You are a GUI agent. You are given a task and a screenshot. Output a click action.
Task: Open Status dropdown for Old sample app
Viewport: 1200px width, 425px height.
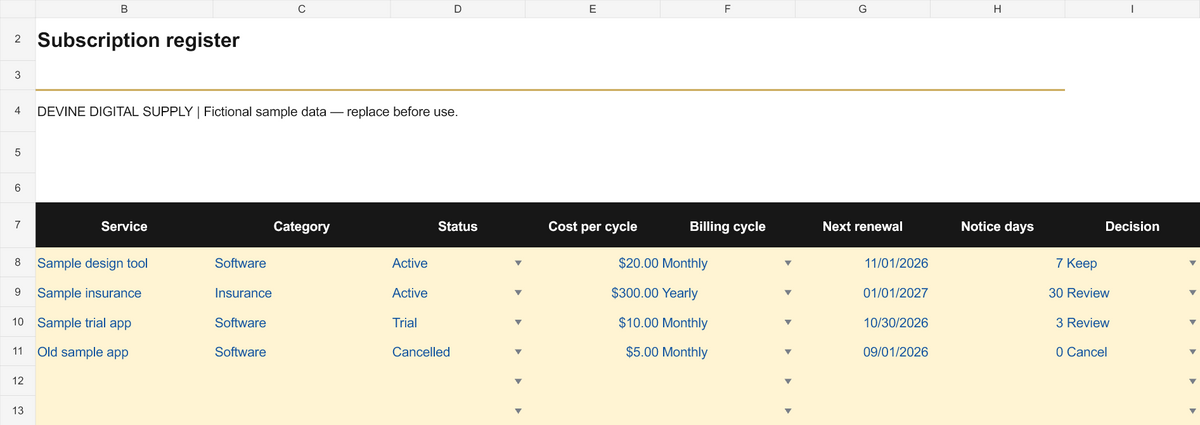[x=517, y=352]
